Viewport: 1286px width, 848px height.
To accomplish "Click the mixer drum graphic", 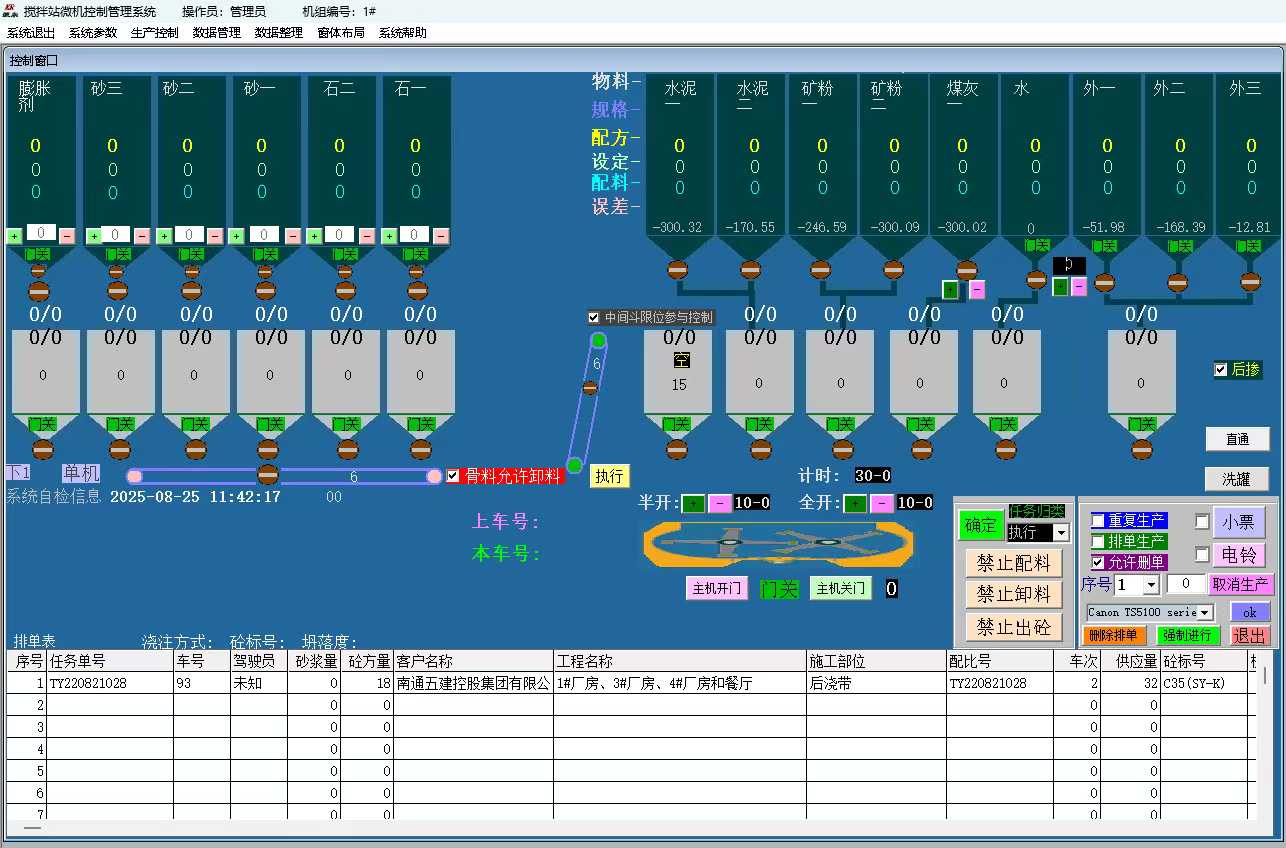I will [777, 544].
